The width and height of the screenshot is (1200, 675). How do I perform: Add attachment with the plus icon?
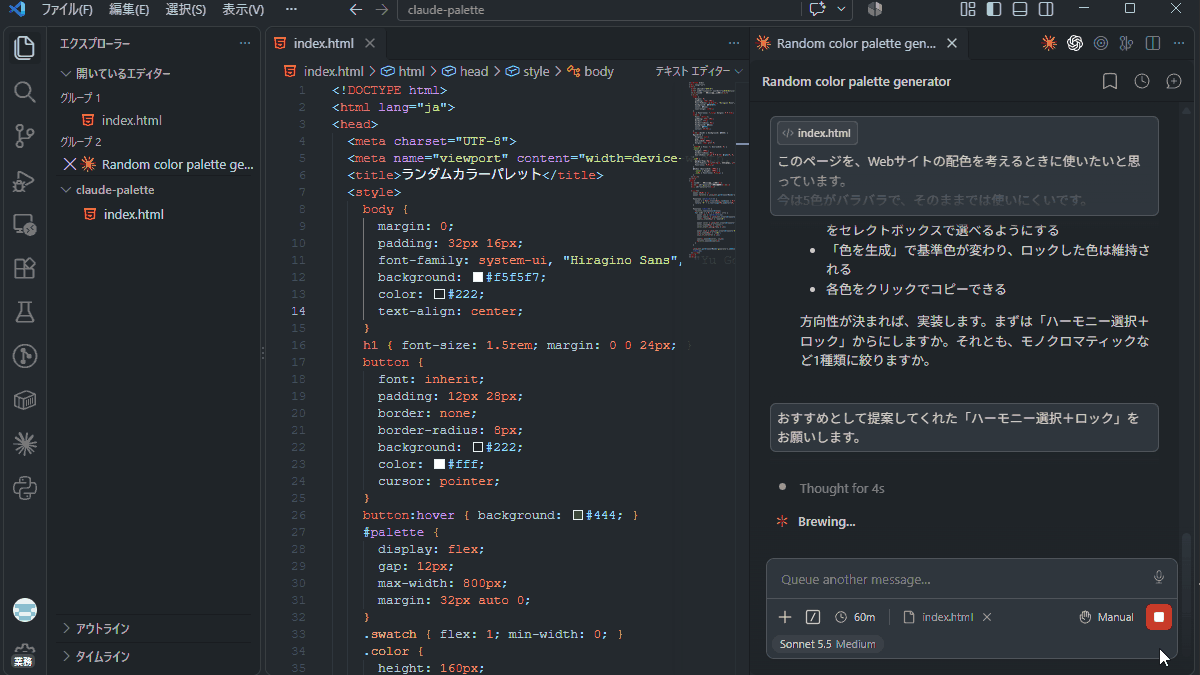[x=785, y=617]
